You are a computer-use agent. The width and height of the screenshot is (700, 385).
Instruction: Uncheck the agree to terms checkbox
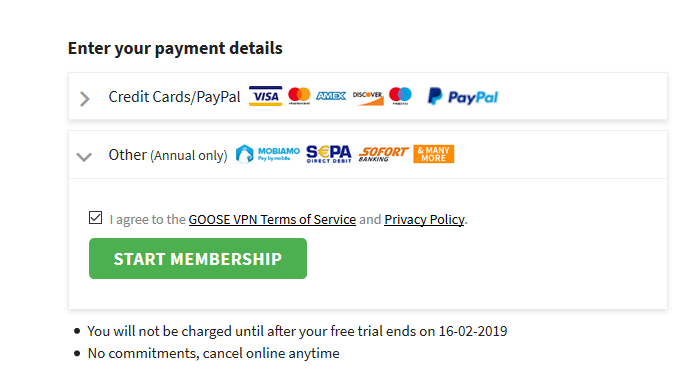click(95, 218)
